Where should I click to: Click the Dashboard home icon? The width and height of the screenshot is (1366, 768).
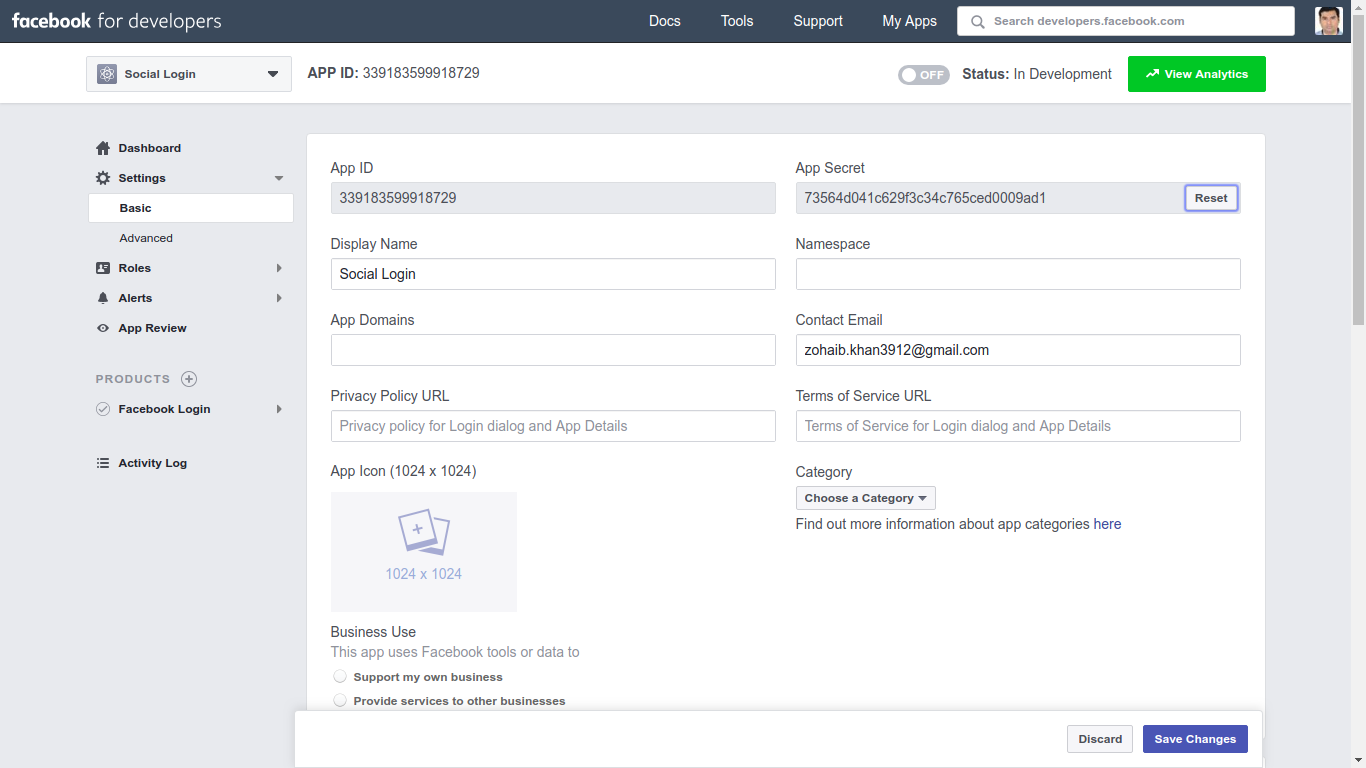coord(103,148)
